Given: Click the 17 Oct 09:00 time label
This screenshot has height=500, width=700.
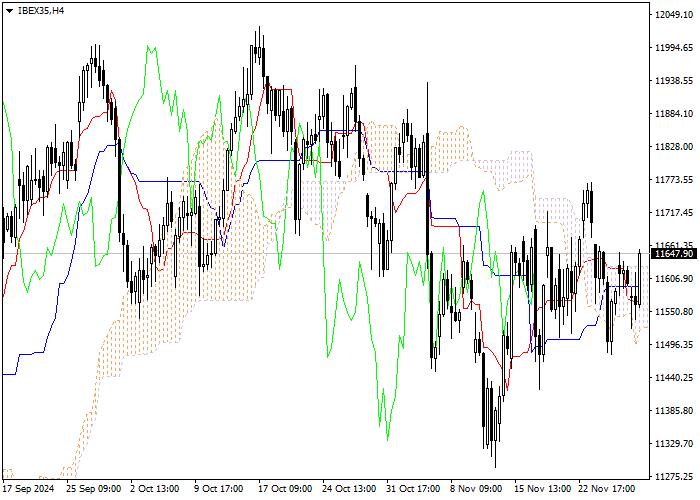Looking at the screenshot, I should [x=285, y=489].
